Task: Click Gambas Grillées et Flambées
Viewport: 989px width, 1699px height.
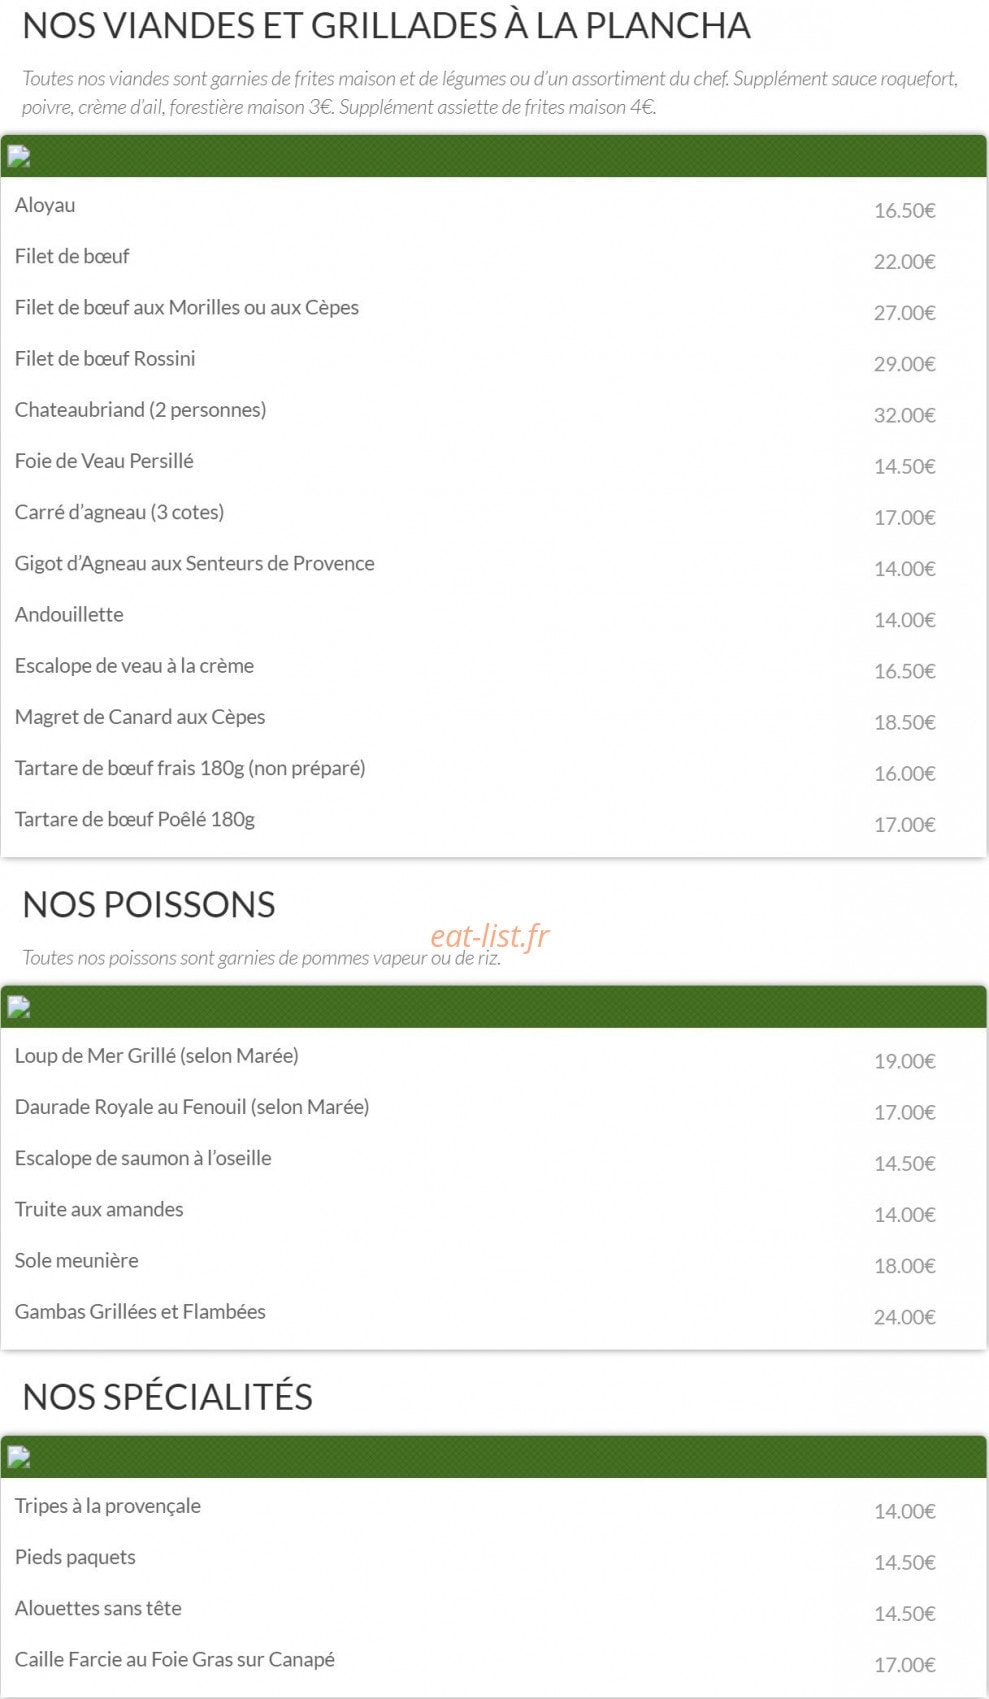Action: [x=140, y=1312]
